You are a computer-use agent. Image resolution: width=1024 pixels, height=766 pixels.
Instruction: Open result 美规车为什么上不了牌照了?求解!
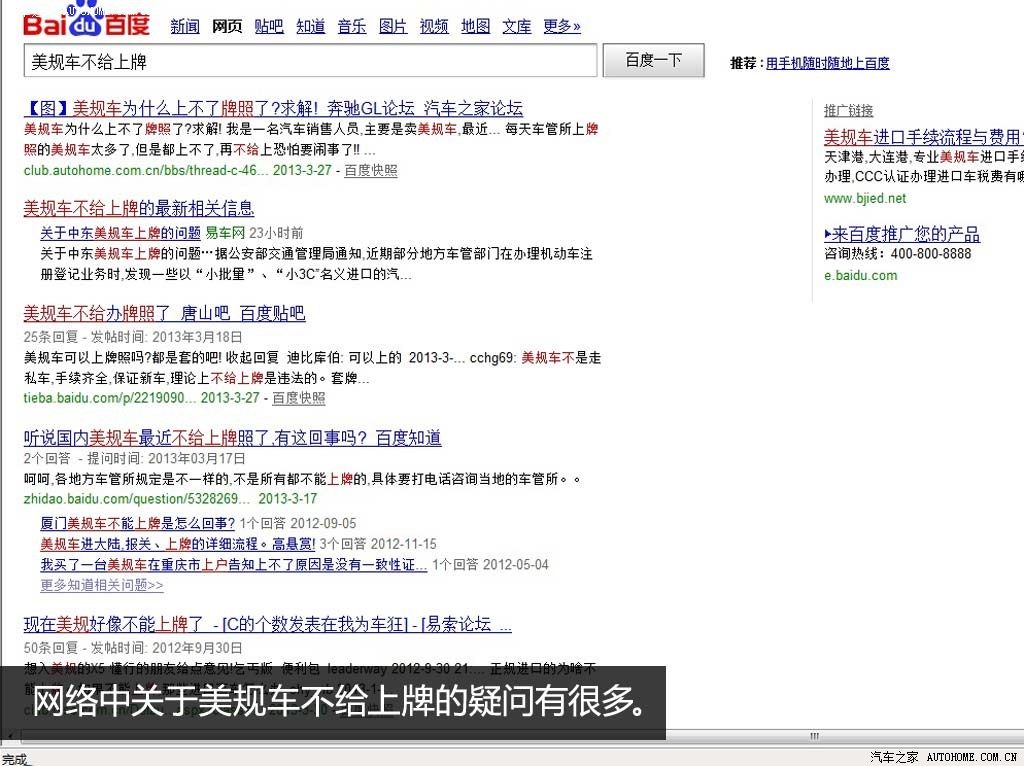click(x=274, y=108)
